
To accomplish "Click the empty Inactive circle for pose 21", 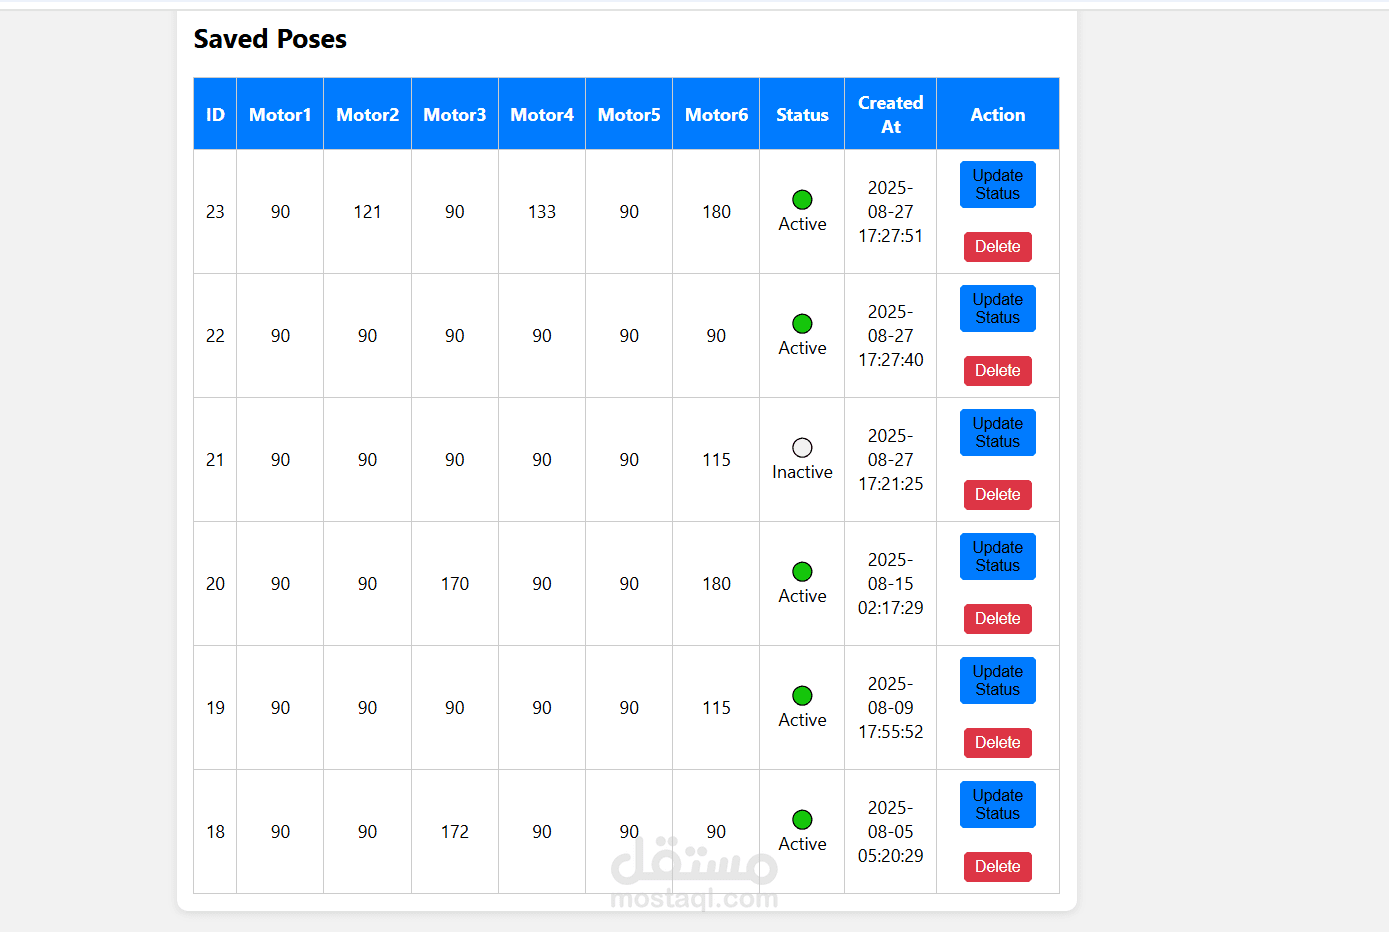I will (x=802, y=448).
